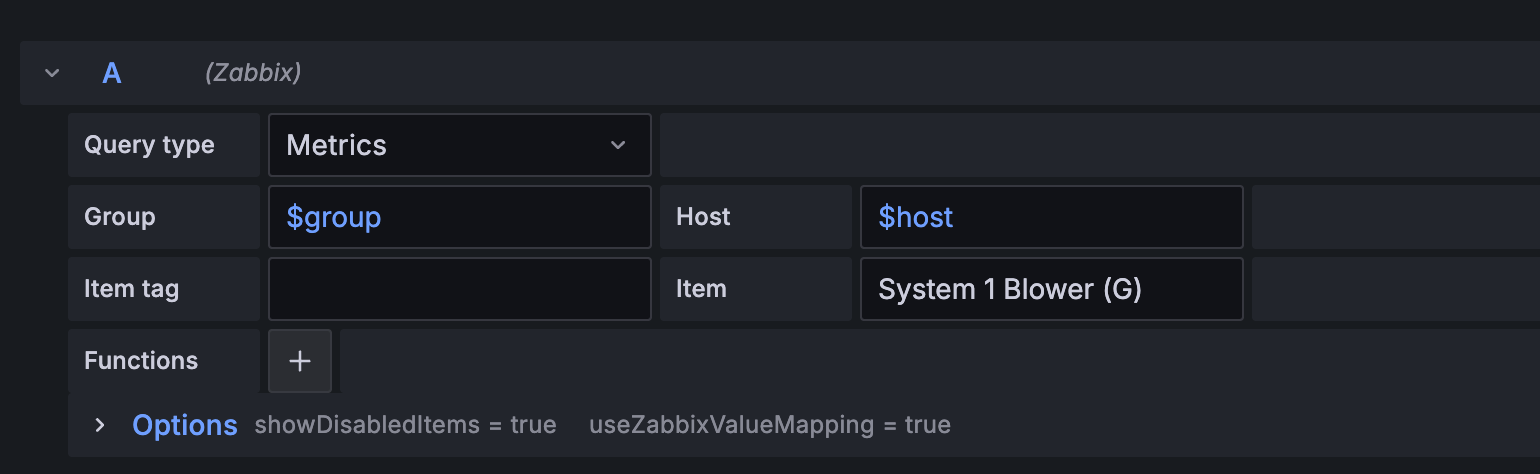1540x474 pixels.
Task: Click the (Zabbix) datasource label
Action: pyautogui.click(x=253, y=73)
